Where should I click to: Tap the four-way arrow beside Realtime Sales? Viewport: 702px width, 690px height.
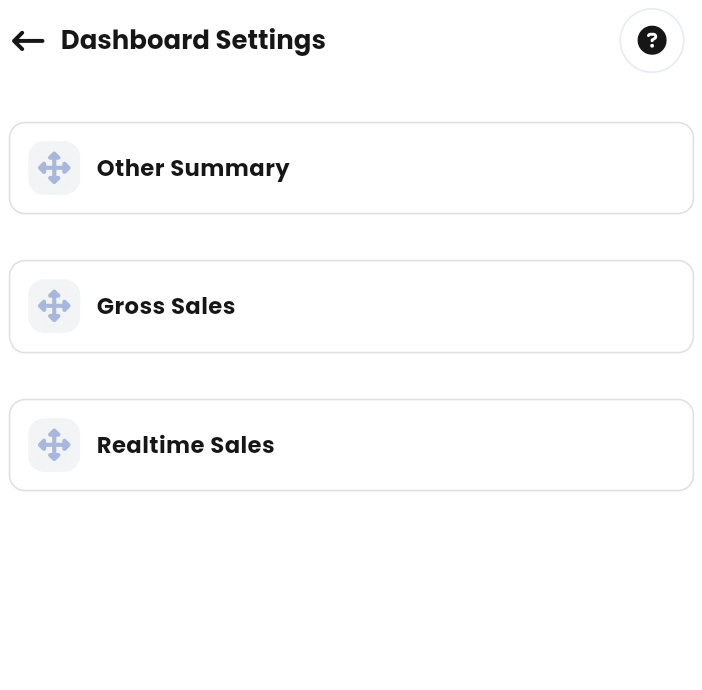[x=54, y=445]
